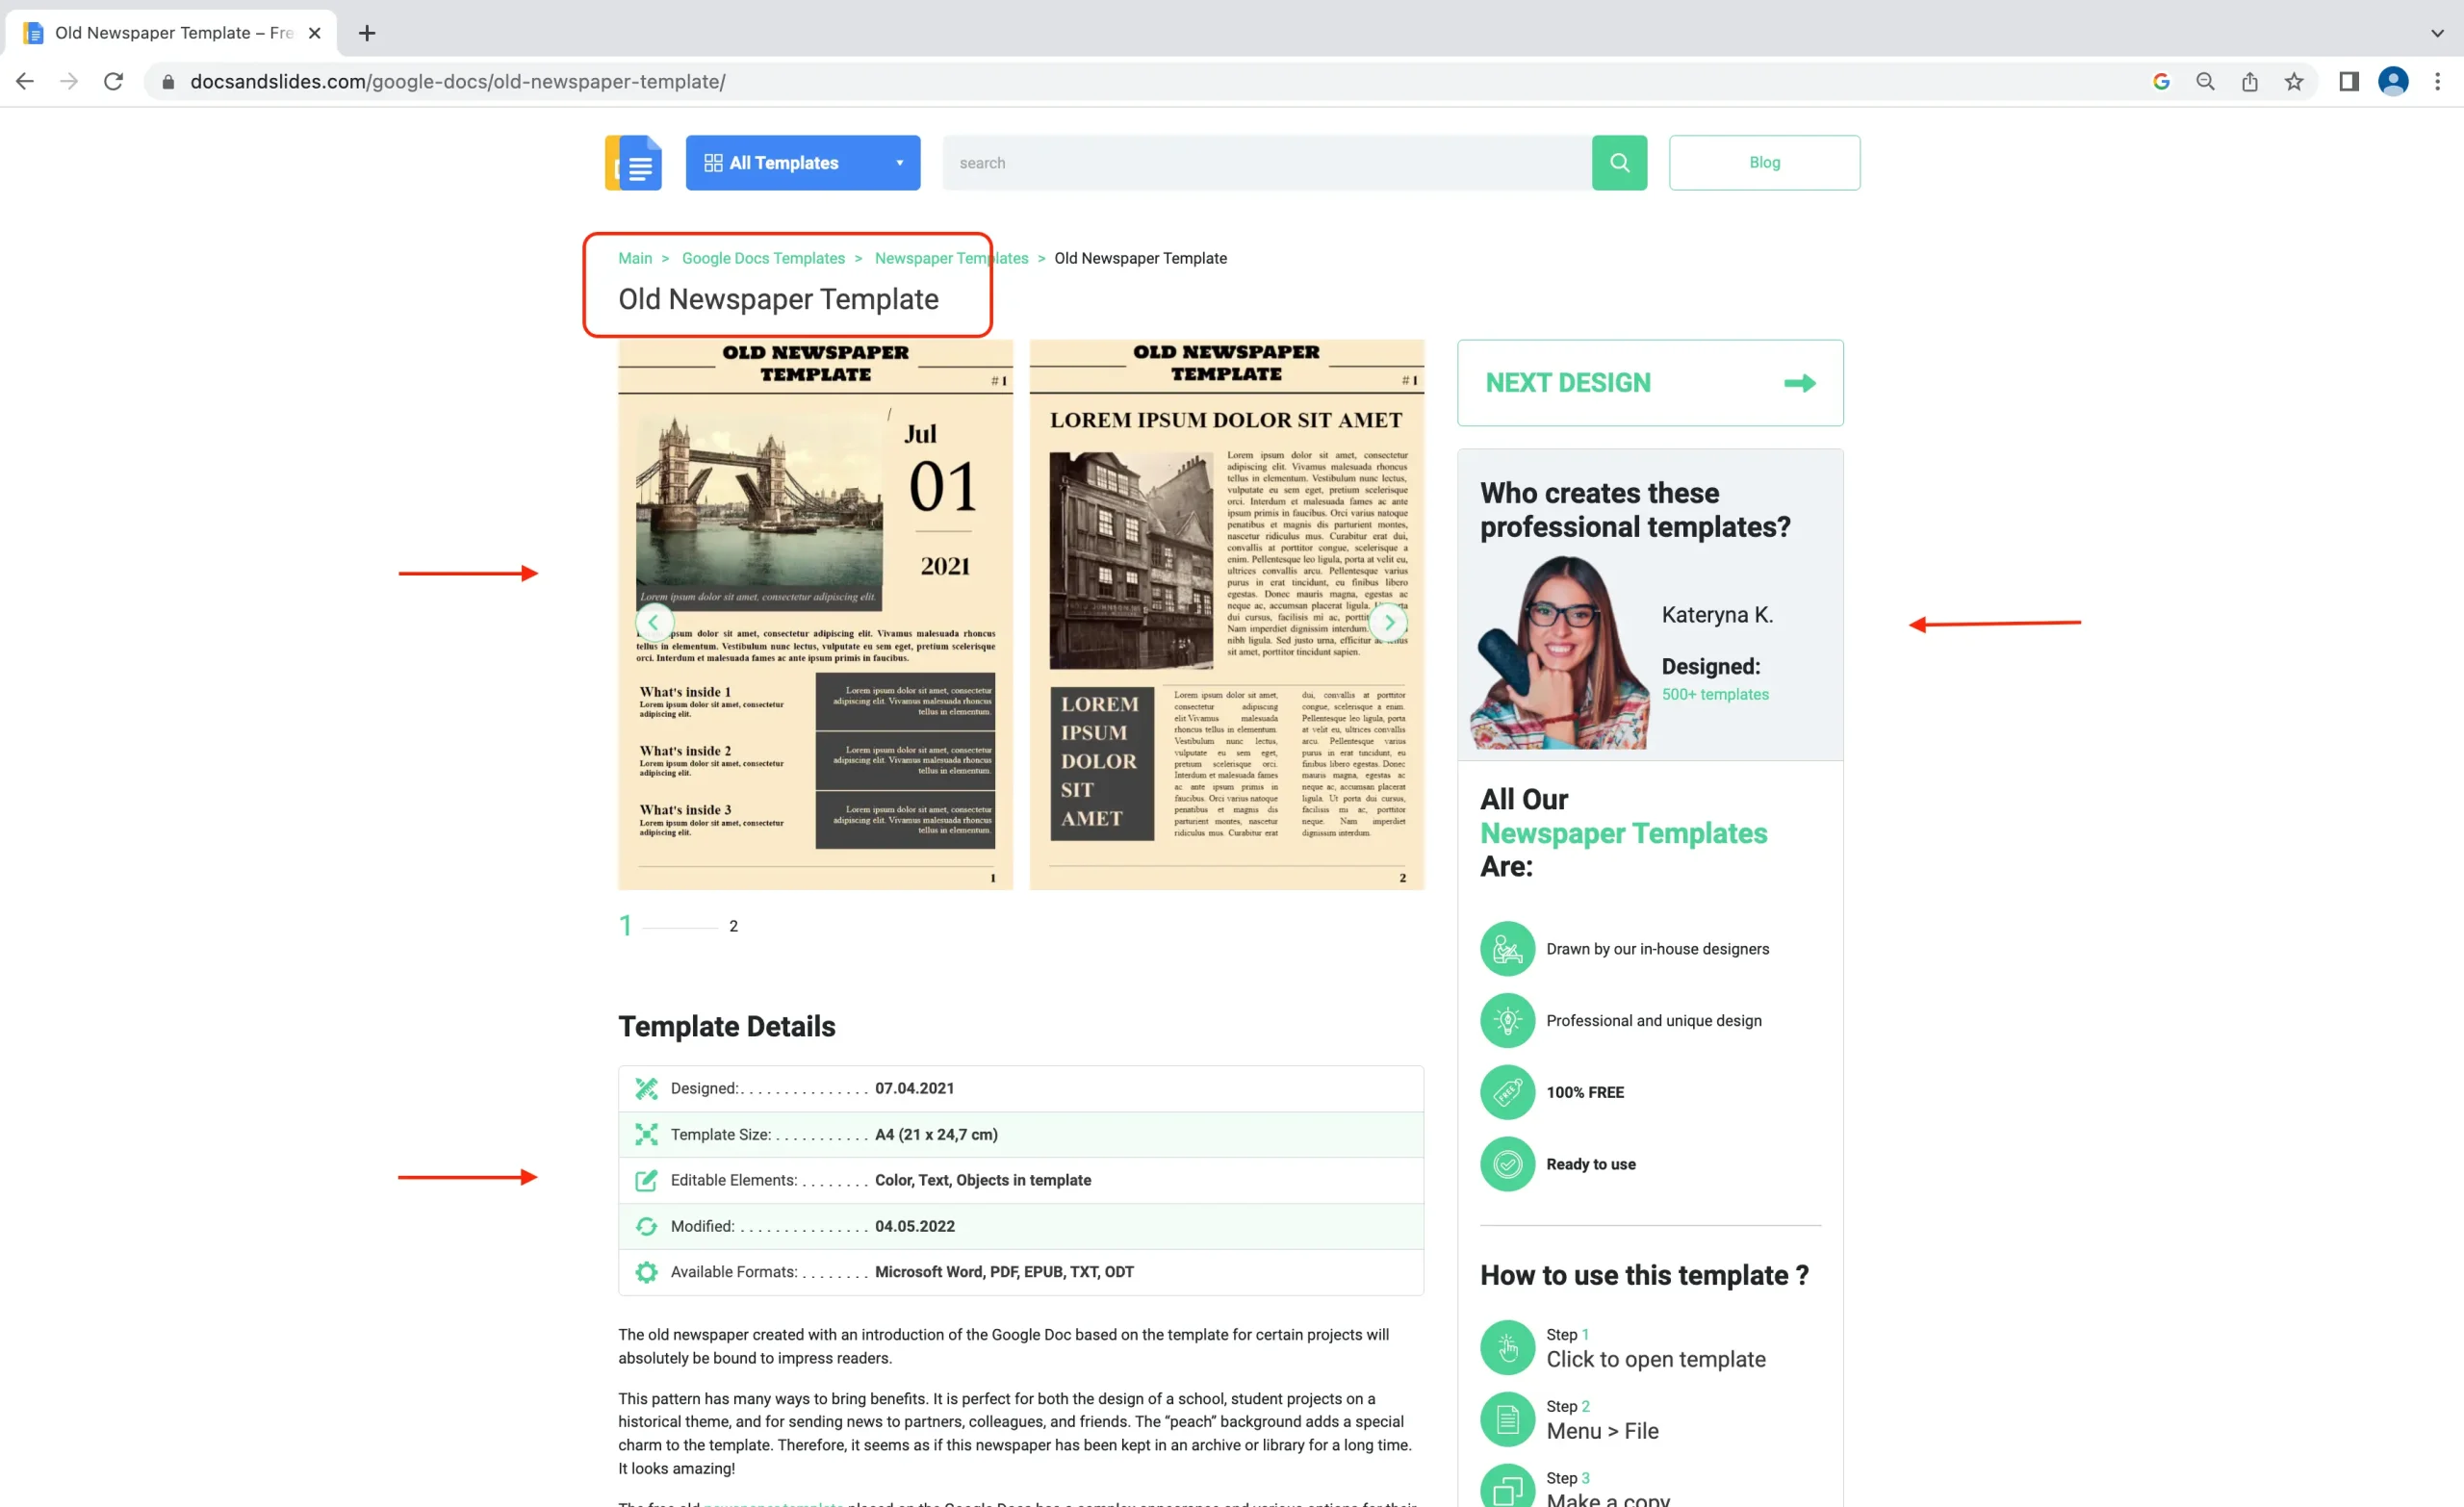Image resolution: width=2464 pixels, height=1507 pixels.
Task: Click the Step 1 pointer-hand icon
Action: pos(1506,1347)
